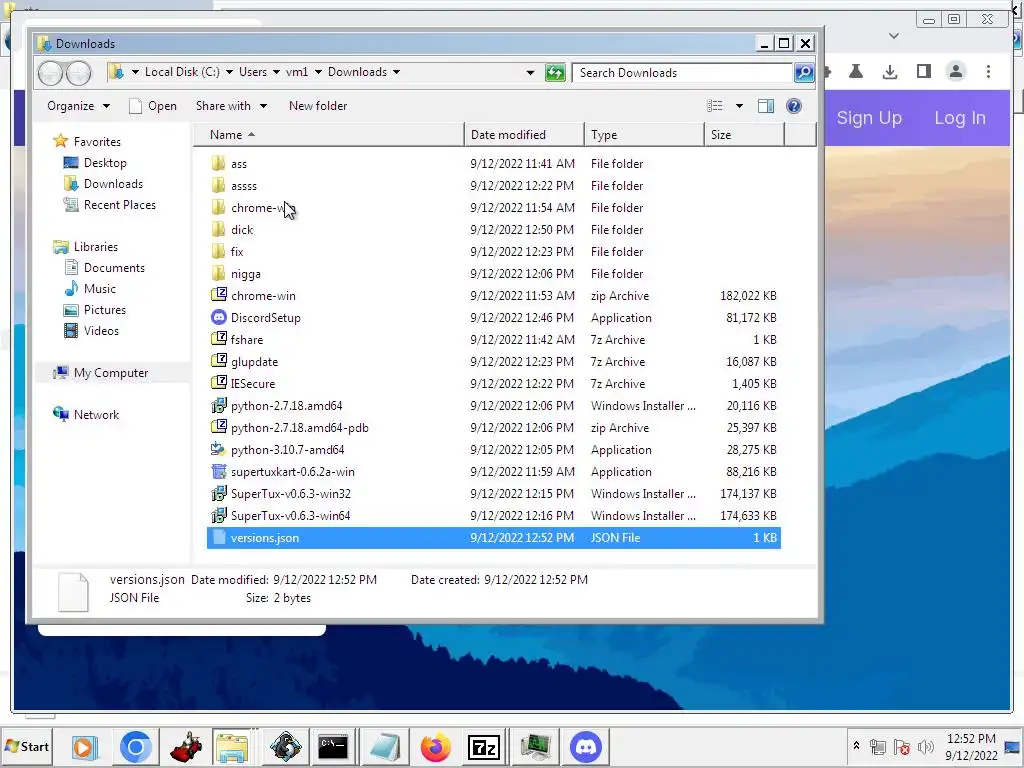Open the Organize menu

[x=78, y=106]
